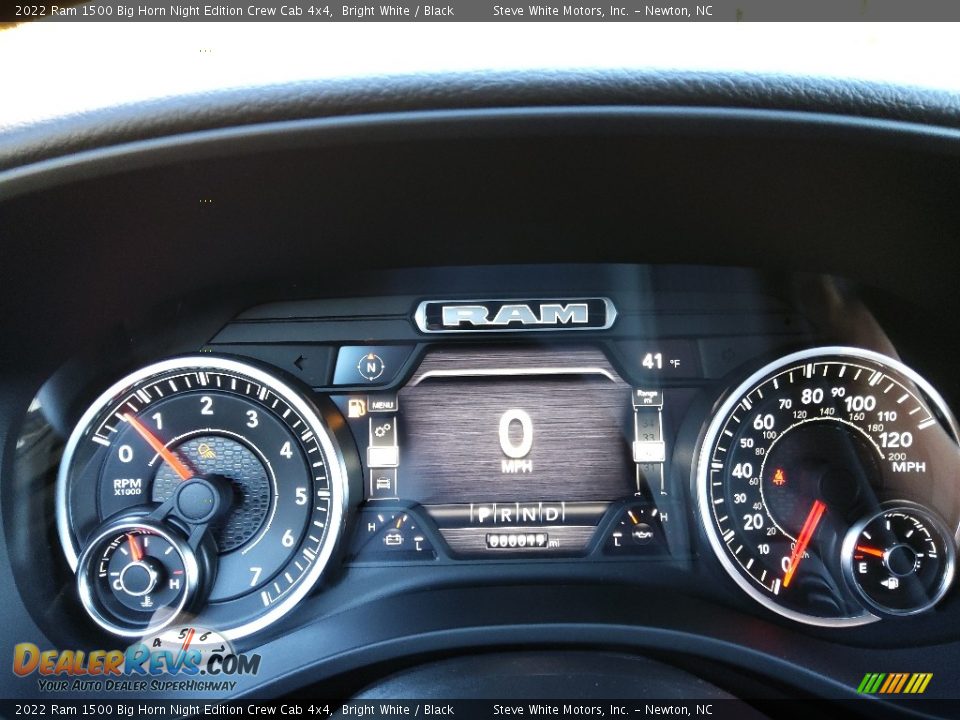Select gear P in the PRND indicator
The image size is (960, 720).
tap(484, 514)
